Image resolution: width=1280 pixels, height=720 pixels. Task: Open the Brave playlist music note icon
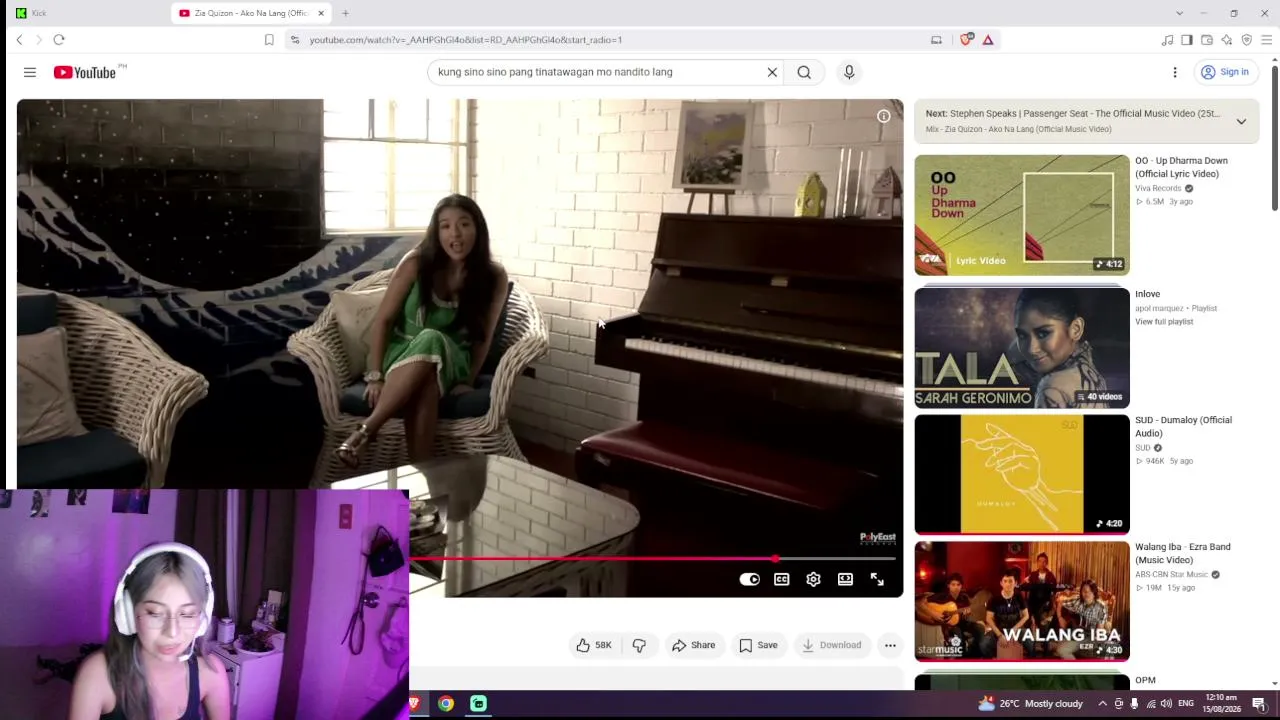tap(1167, 40)
